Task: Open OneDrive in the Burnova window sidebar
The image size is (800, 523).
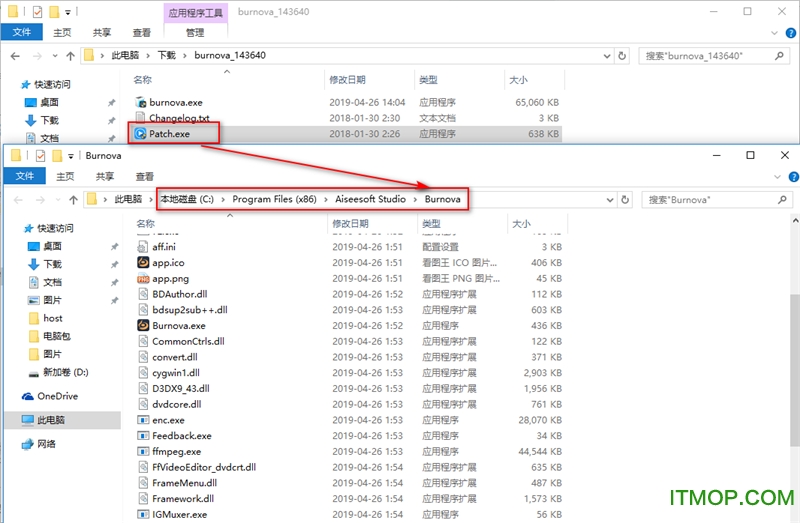Action: click(x=50, y=396)
